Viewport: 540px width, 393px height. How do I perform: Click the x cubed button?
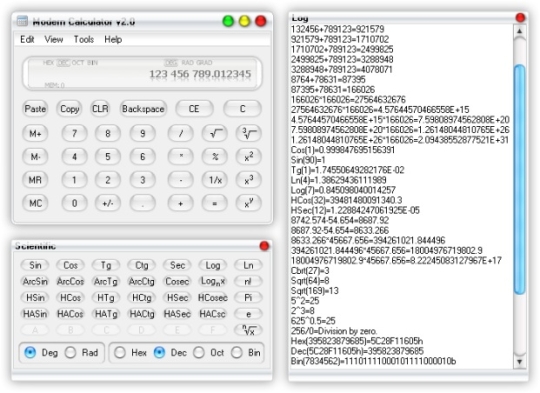pyautogui.click(x=249, y=180)
